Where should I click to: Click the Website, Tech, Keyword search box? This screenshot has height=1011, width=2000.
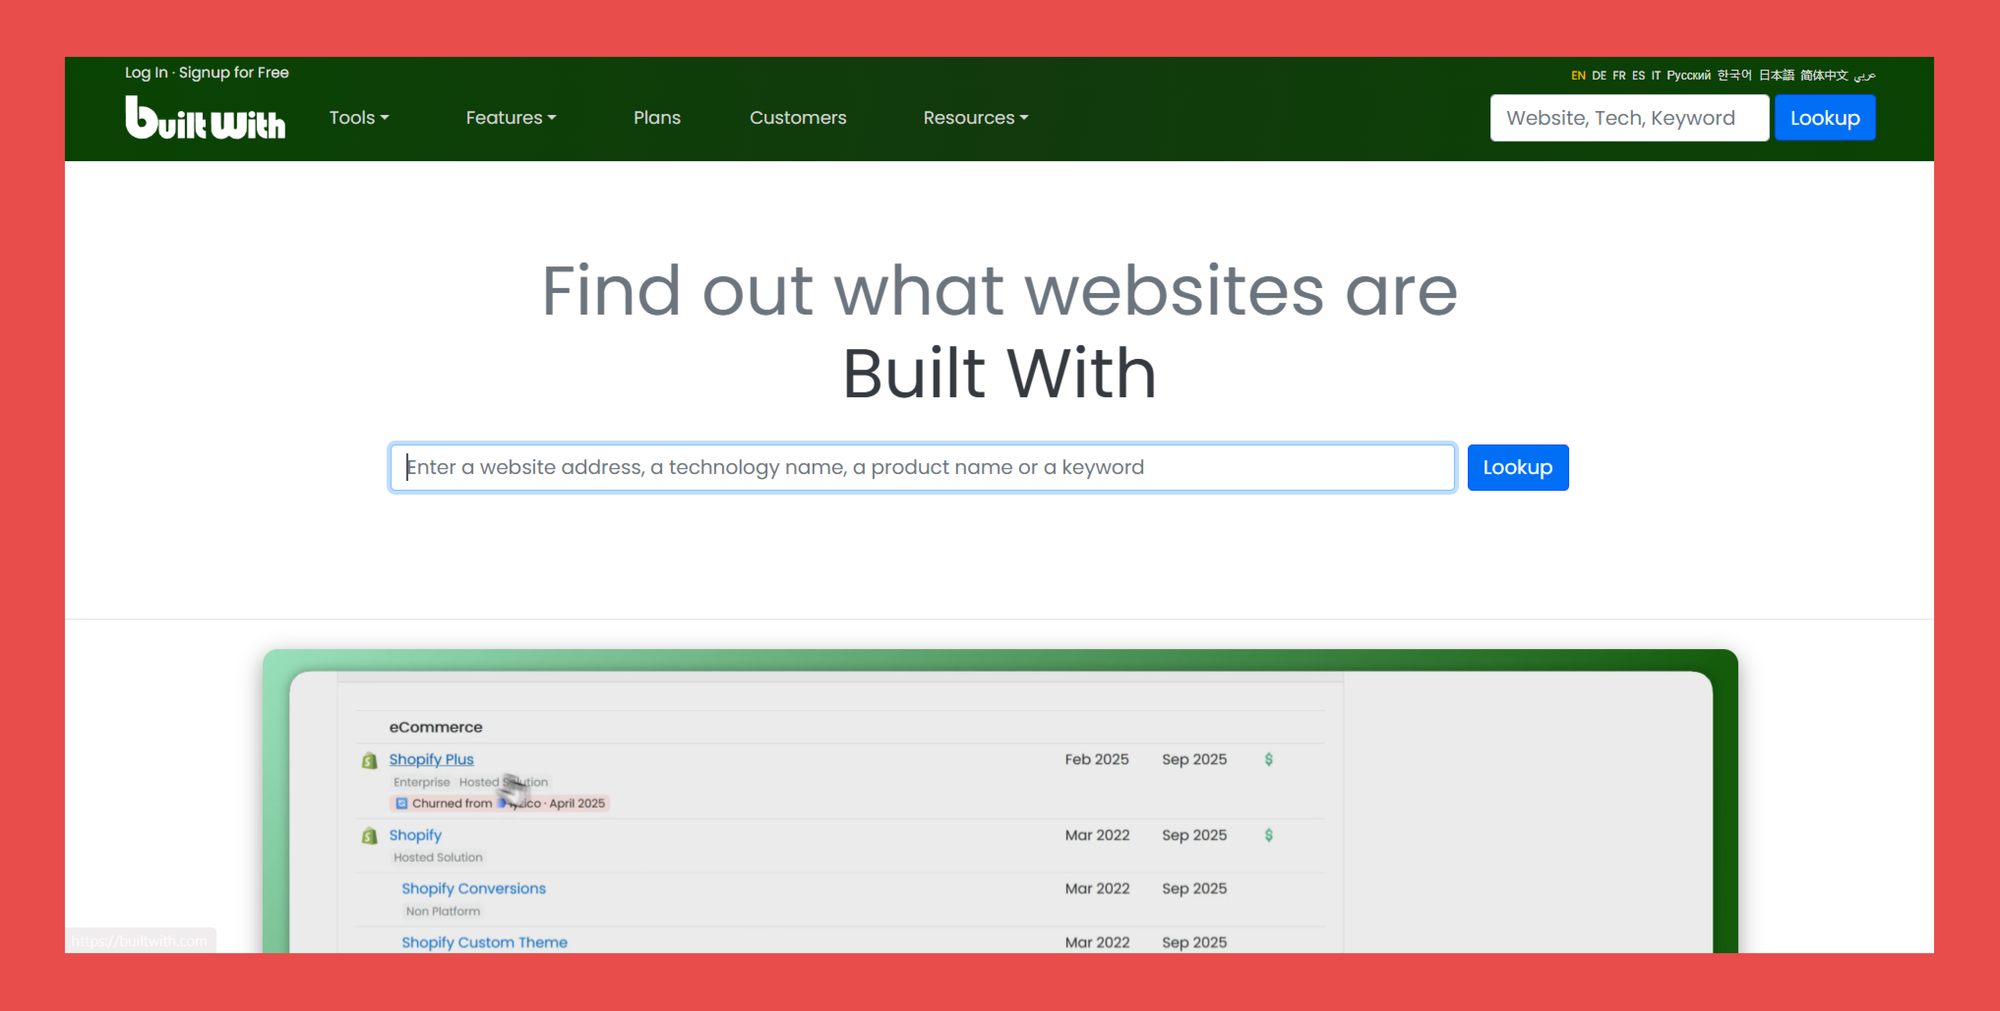click(1628, 117)
